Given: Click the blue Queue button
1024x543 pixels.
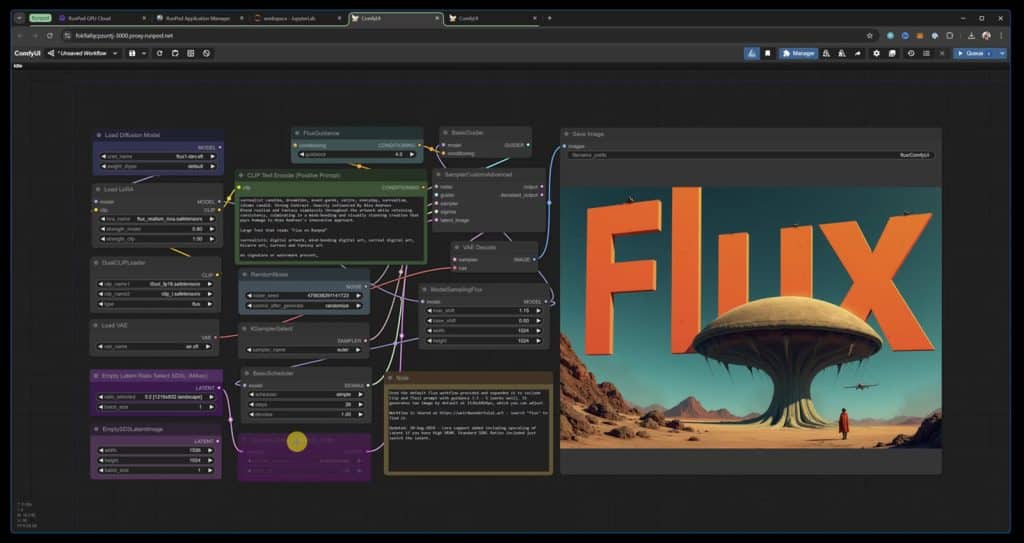Looking at the screenshot, I should (974, 54).
